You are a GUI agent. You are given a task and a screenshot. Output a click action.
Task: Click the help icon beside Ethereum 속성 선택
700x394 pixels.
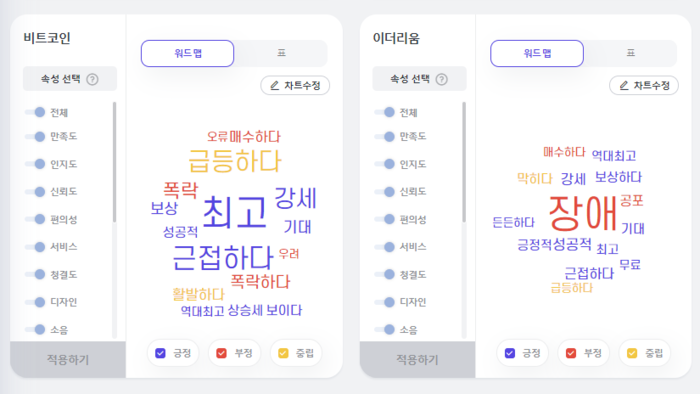tap(442, 79)
